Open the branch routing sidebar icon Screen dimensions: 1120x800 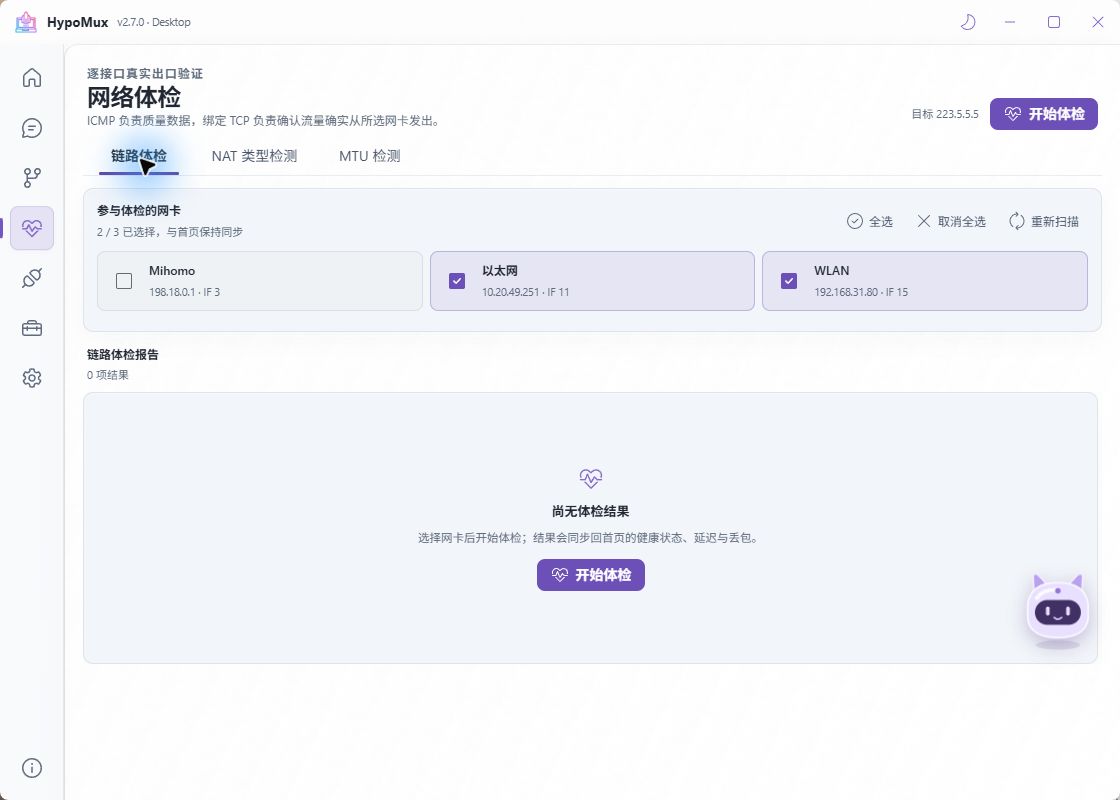click(x=31, y=178)
